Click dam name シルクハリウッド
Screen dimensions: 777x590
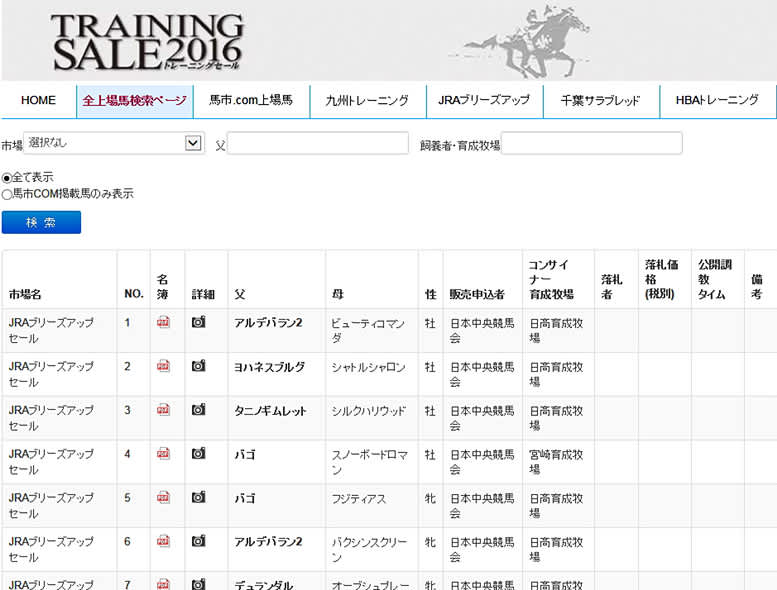pos(368,411)
